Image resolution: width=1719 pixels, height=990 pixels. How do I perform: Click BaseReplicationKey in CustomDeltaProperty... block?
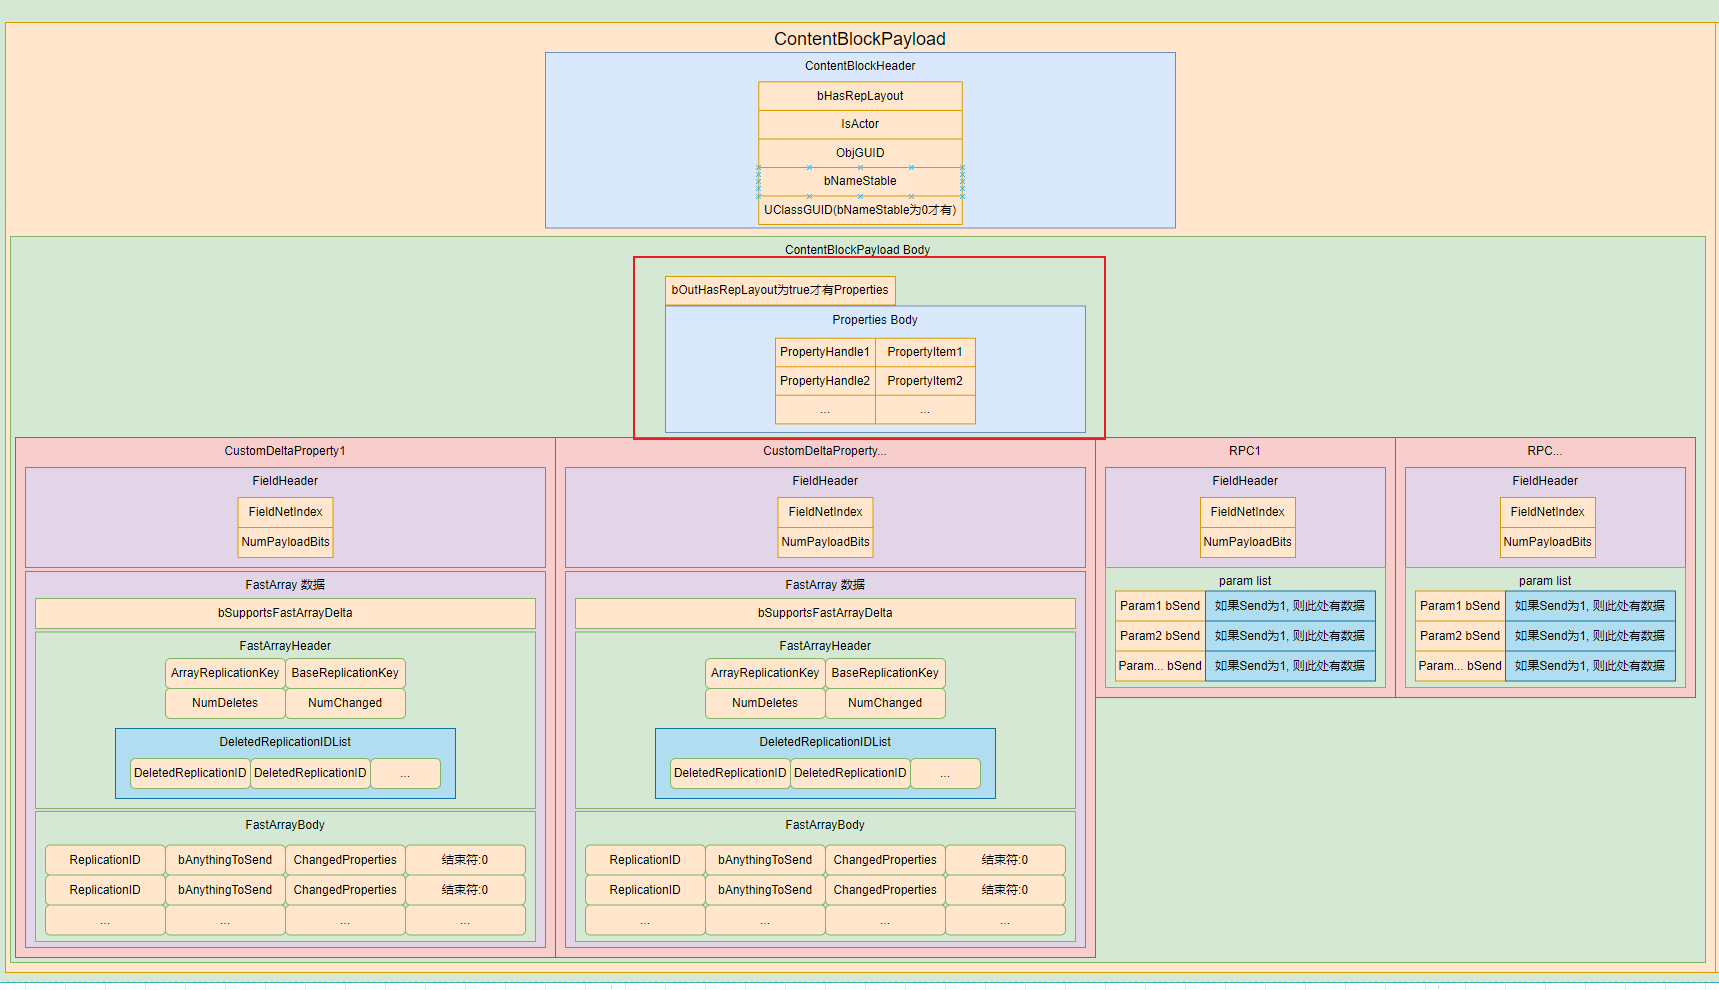point(885,673)
